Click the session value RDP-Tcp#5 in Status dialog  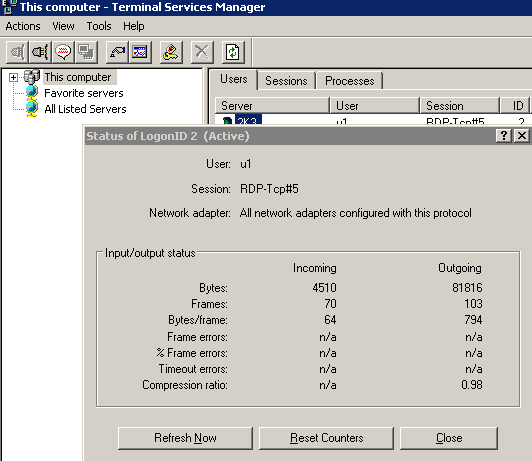pyautogui.click(x=269, y=189)
